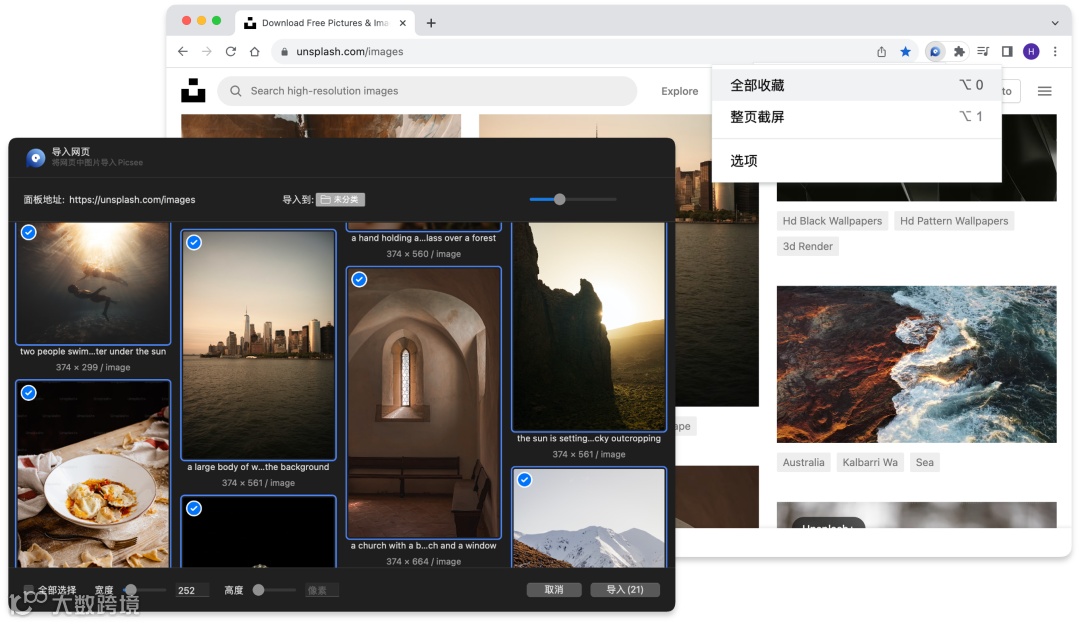The width and height of the screenshot is (1080, 624).
Task: Click the lock icon in address bar
Action: (284, 52)
